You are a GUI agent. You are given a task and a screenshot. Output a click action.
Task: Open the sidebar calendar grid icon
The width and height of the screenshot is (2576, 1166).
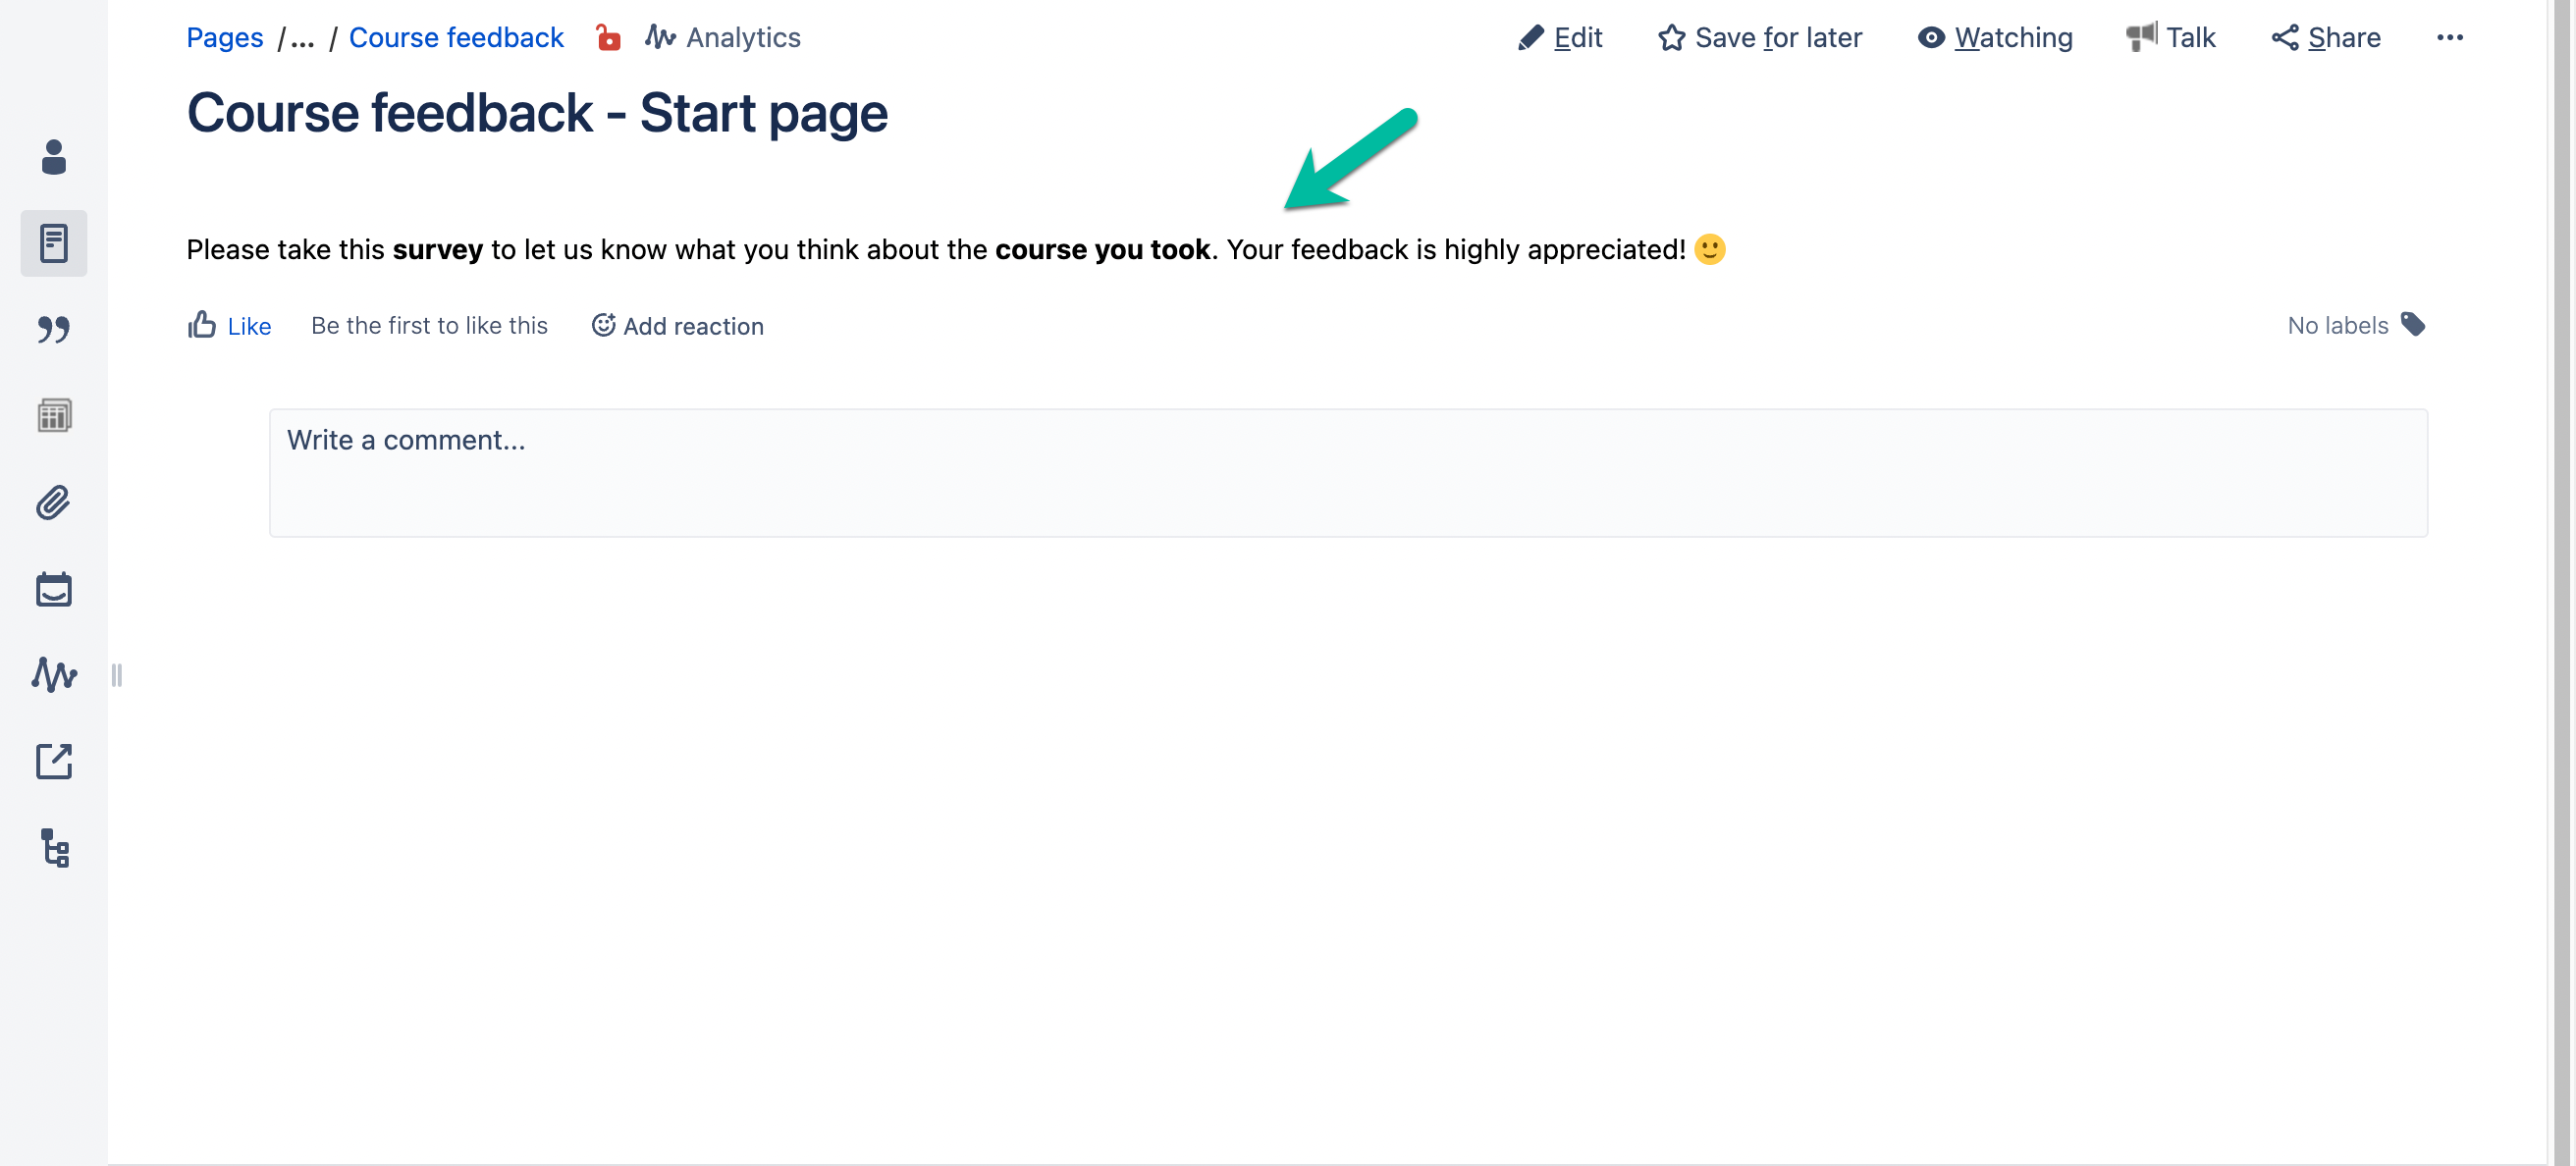pyautogui.click(x=54, y=416)
